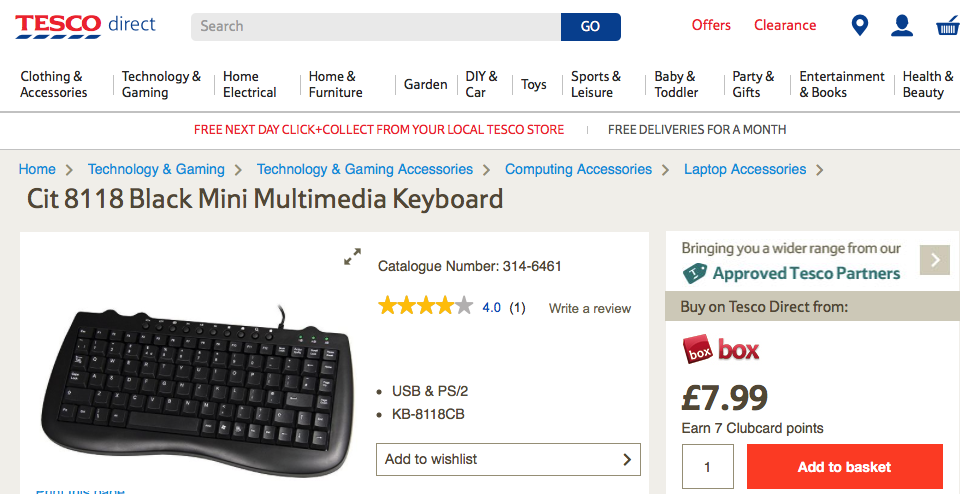Click the Write a review link
The height and width of the screenshot is (494, 960).
coord(590,308)
